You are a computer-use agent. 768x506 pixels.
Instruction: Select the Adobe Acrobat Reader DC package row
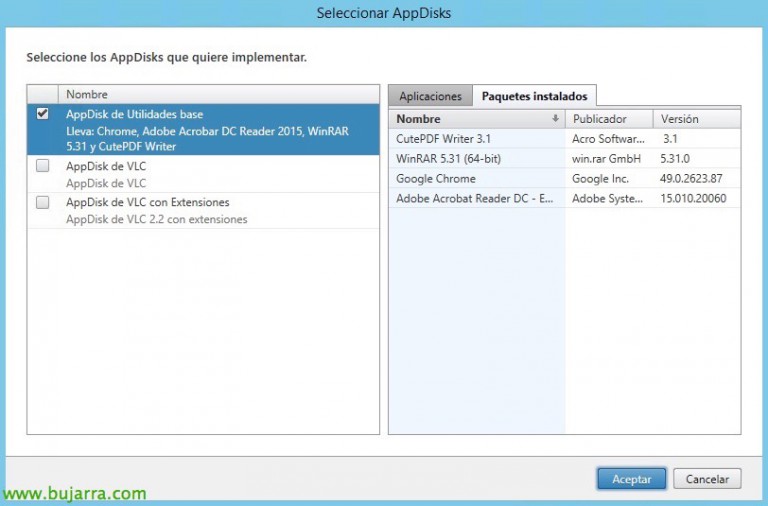(x=564, y=198)
